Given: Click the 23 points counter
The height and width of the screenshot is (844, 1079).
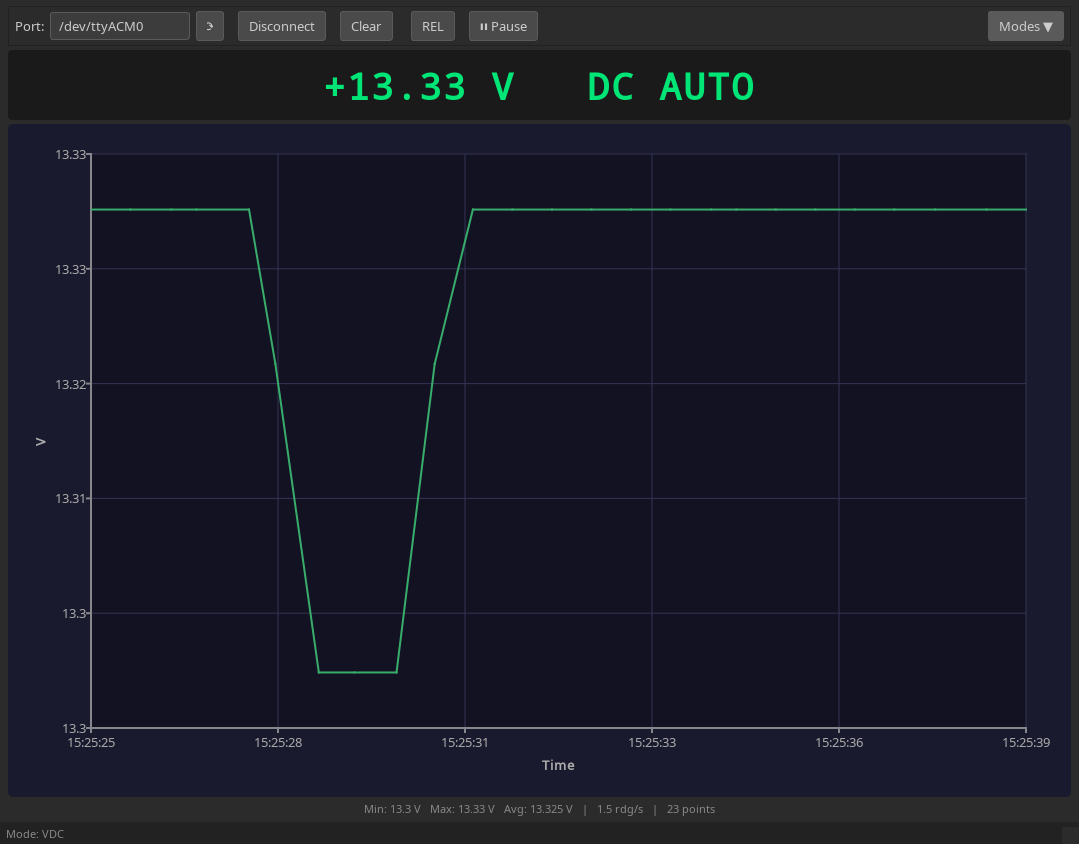Looking at the screenshot, I should tap(690, 809).
